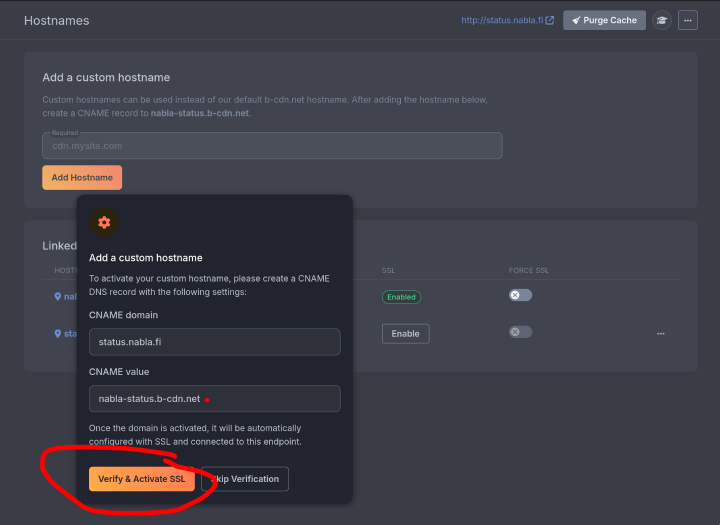
Task: Open the http://status.nabla.fi link
Action: pyautogui.click(x=501, y=20)
